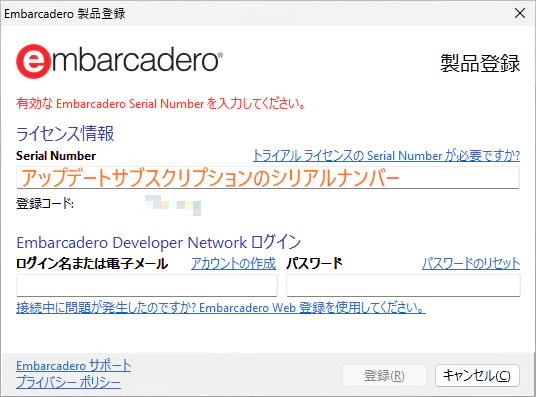Click the login name or email field

(x=147, y=285)
